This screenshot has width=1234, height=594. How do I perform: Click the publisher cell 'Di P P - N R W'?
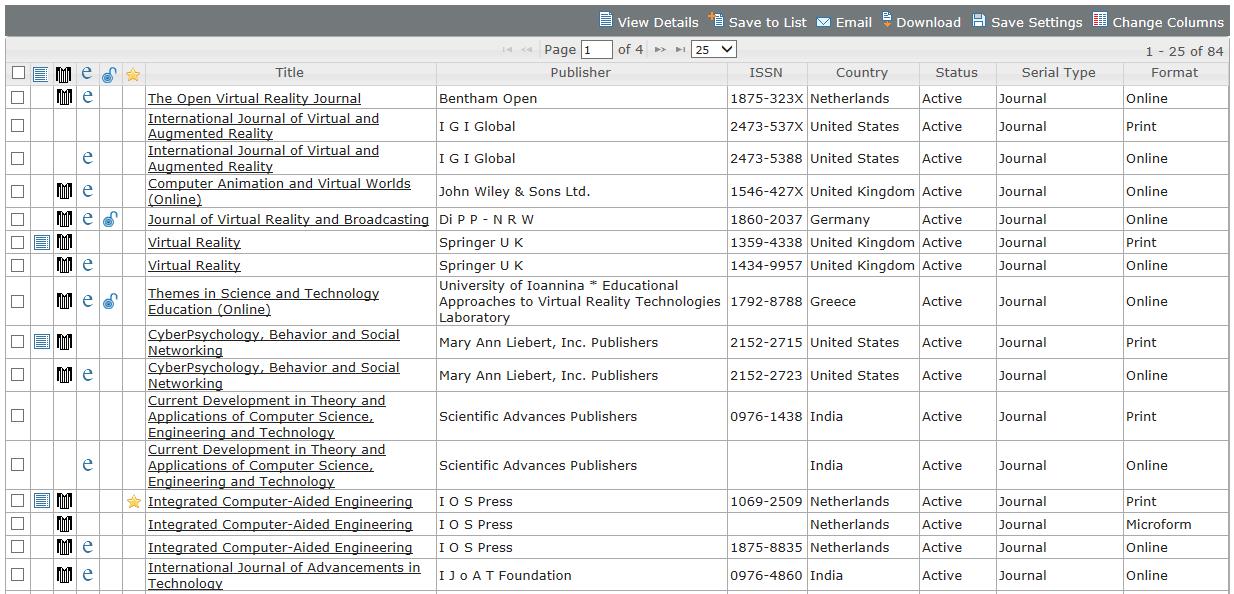click(x=486, y=220)
